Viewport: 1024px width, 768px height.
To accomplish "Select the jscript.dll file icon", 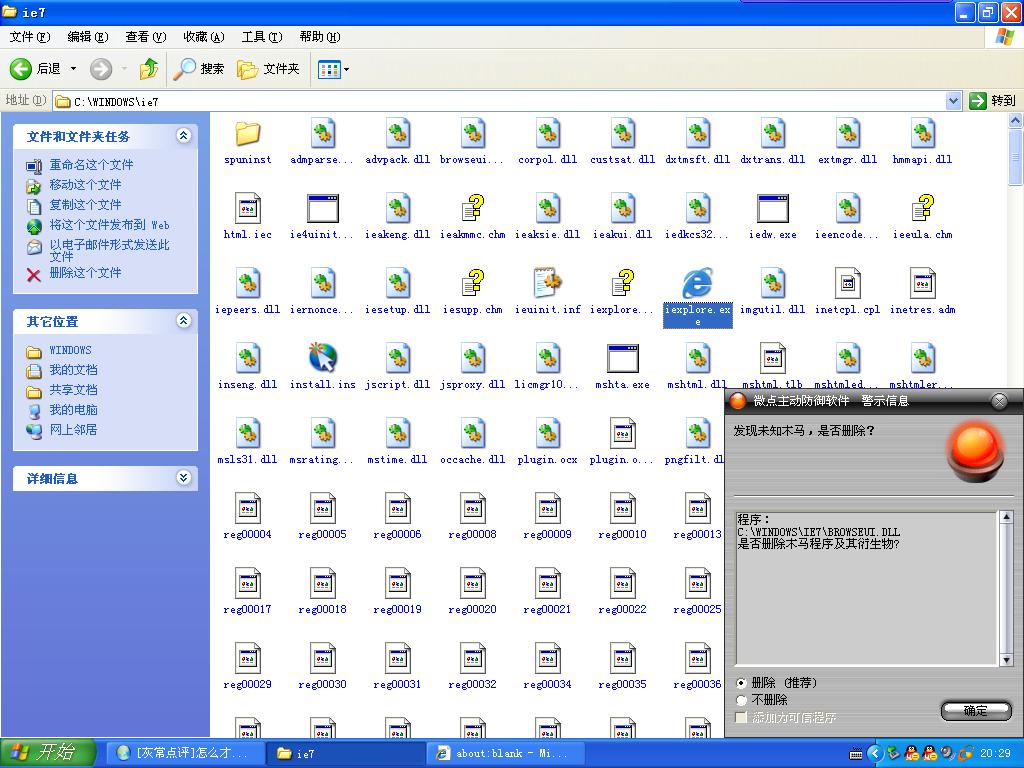I will (x=398, y=359).
